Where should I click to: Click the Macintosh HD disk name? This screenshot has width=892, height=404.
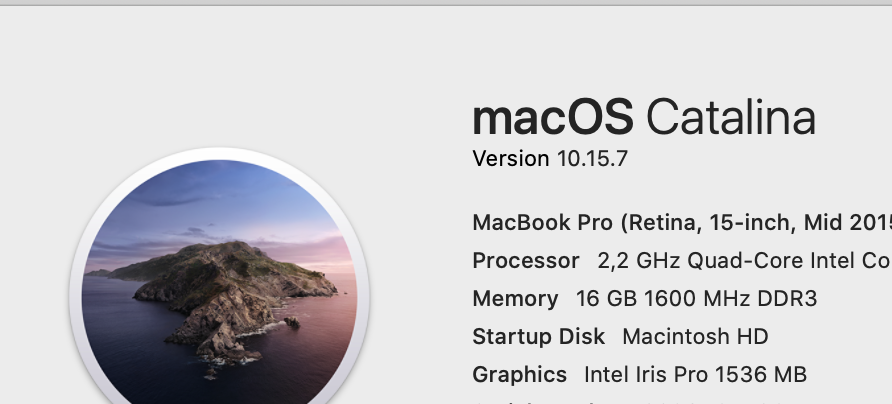pyautogui.click(x=695, y=336)
